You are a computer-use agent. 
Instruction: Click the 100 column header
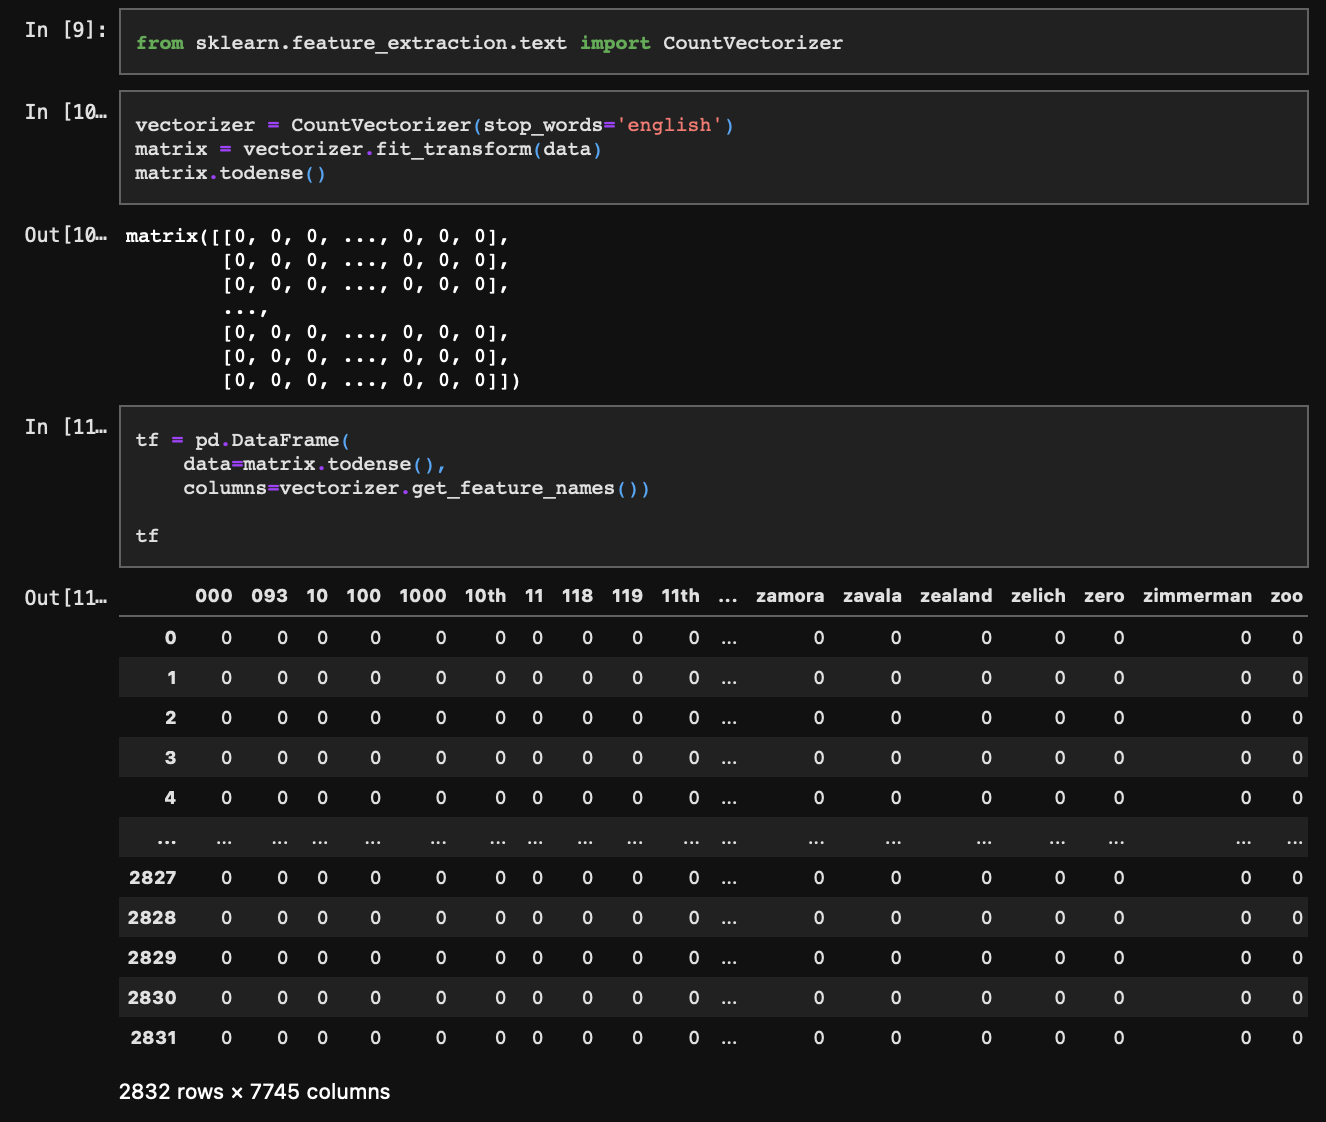click(x=363, y=596)
